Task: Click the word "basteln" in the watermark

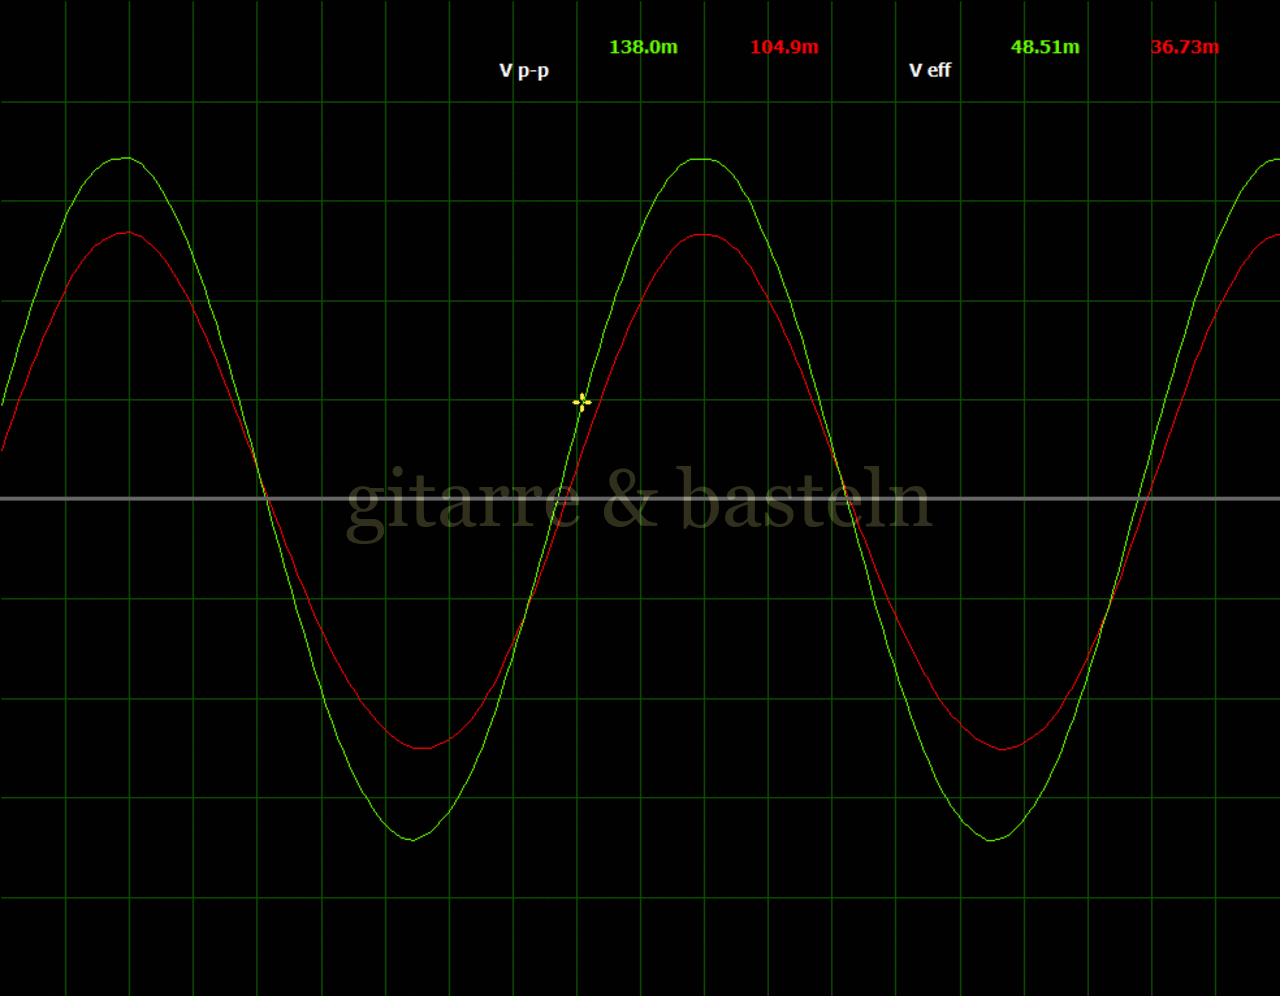Action: click(x=805, y=500)
